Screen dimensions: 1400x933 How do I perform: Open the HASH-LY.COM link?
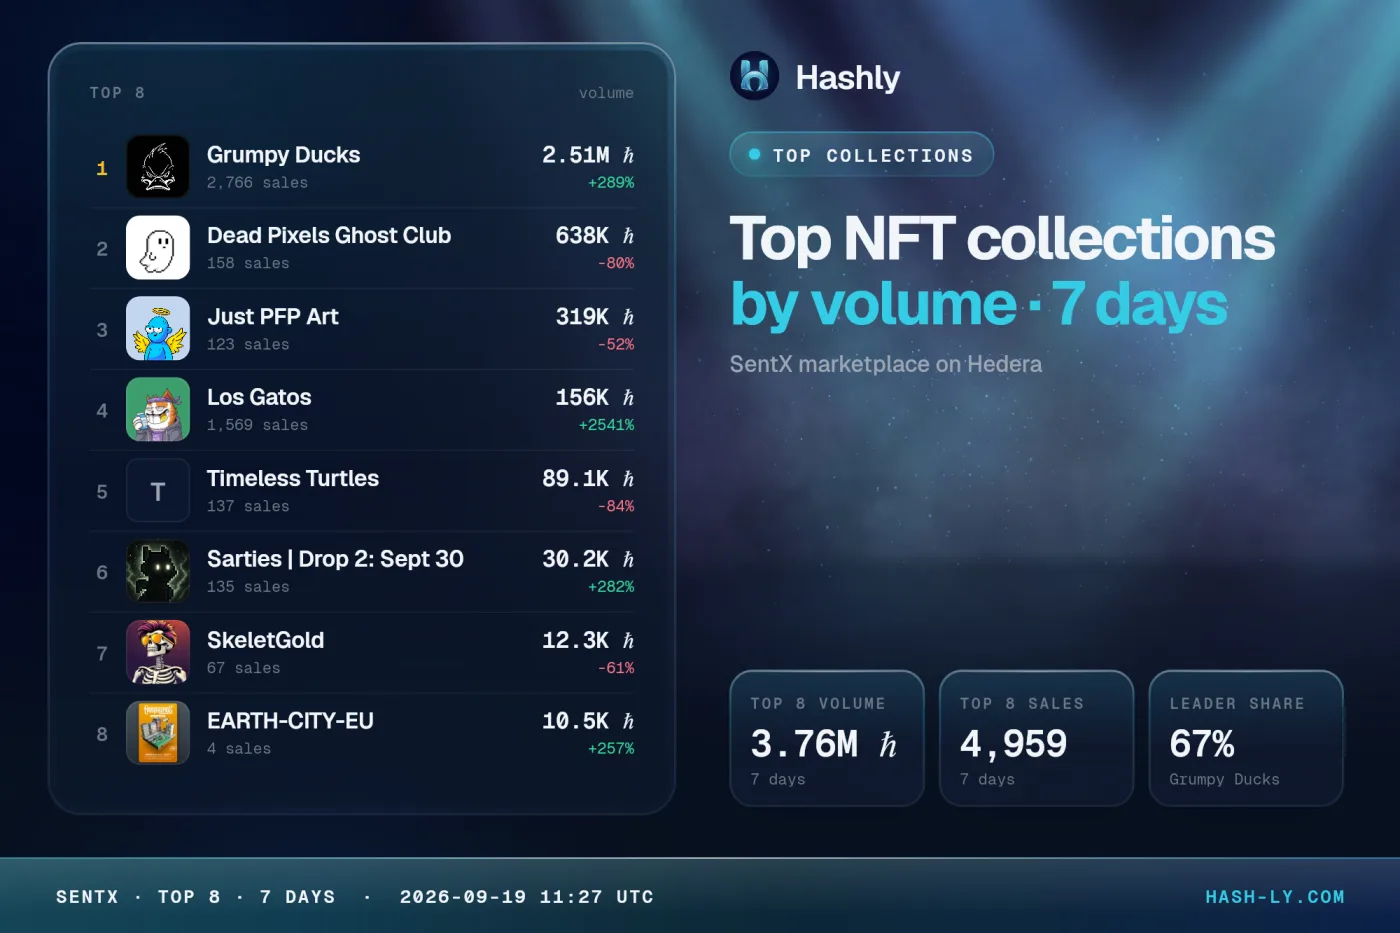click(x=1275, y=897)
